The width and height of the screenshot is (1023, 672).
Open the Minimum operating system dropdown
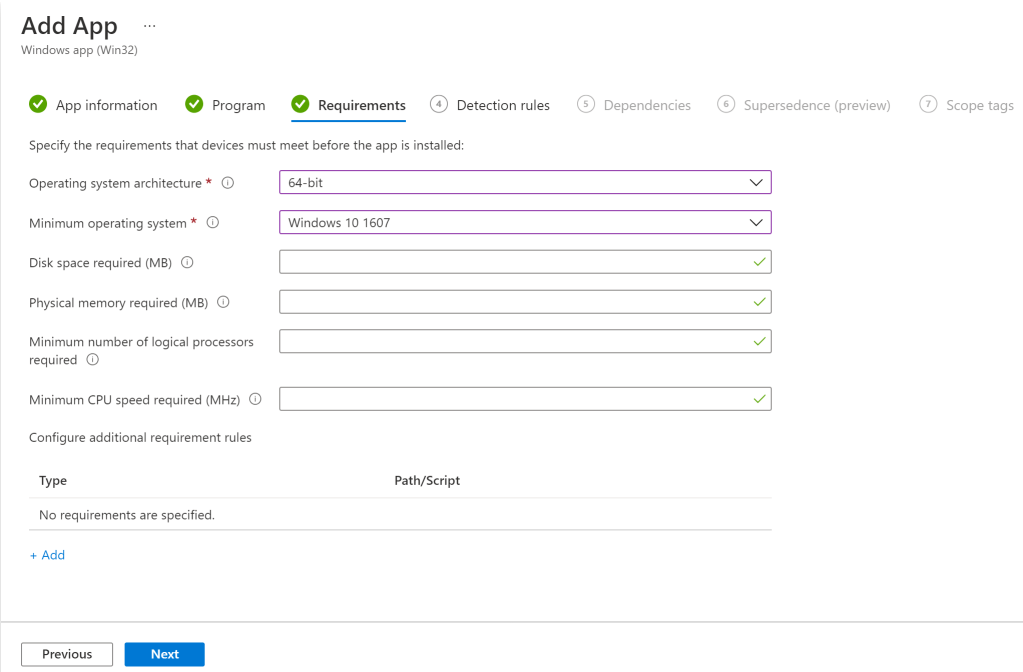click(x=525, y=222)
